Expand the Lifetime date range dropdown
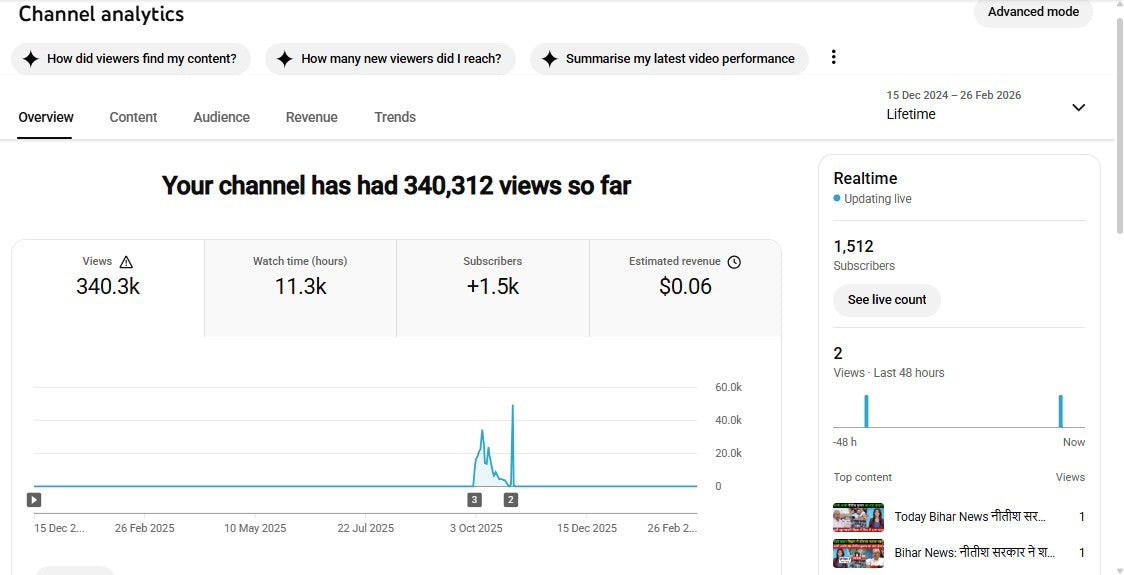1124x575 pixels. [1078, 107]
